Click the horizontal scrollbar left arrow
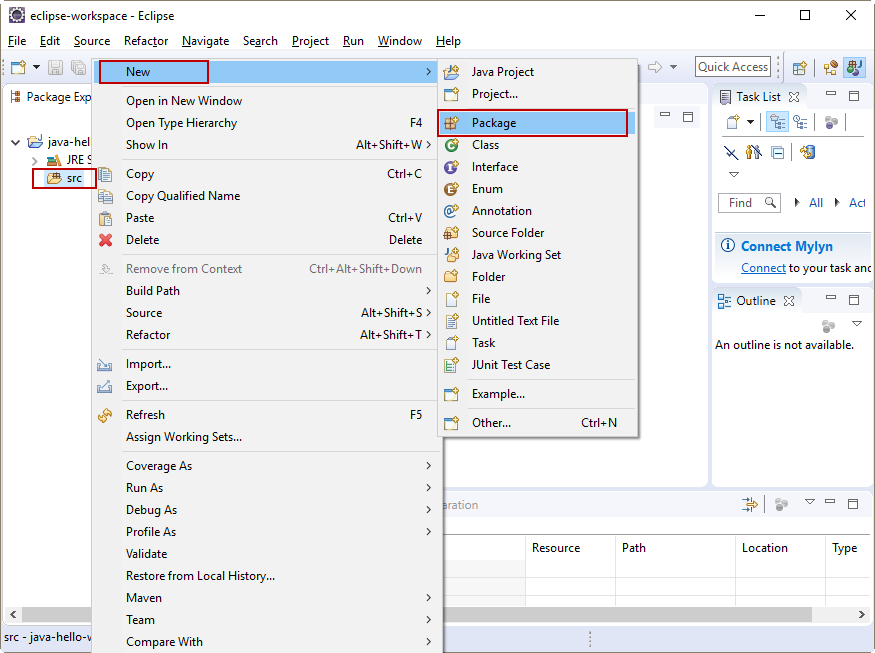Image resolution: width=875 pixels, height=653 pixels. click(x=13, y=614)
